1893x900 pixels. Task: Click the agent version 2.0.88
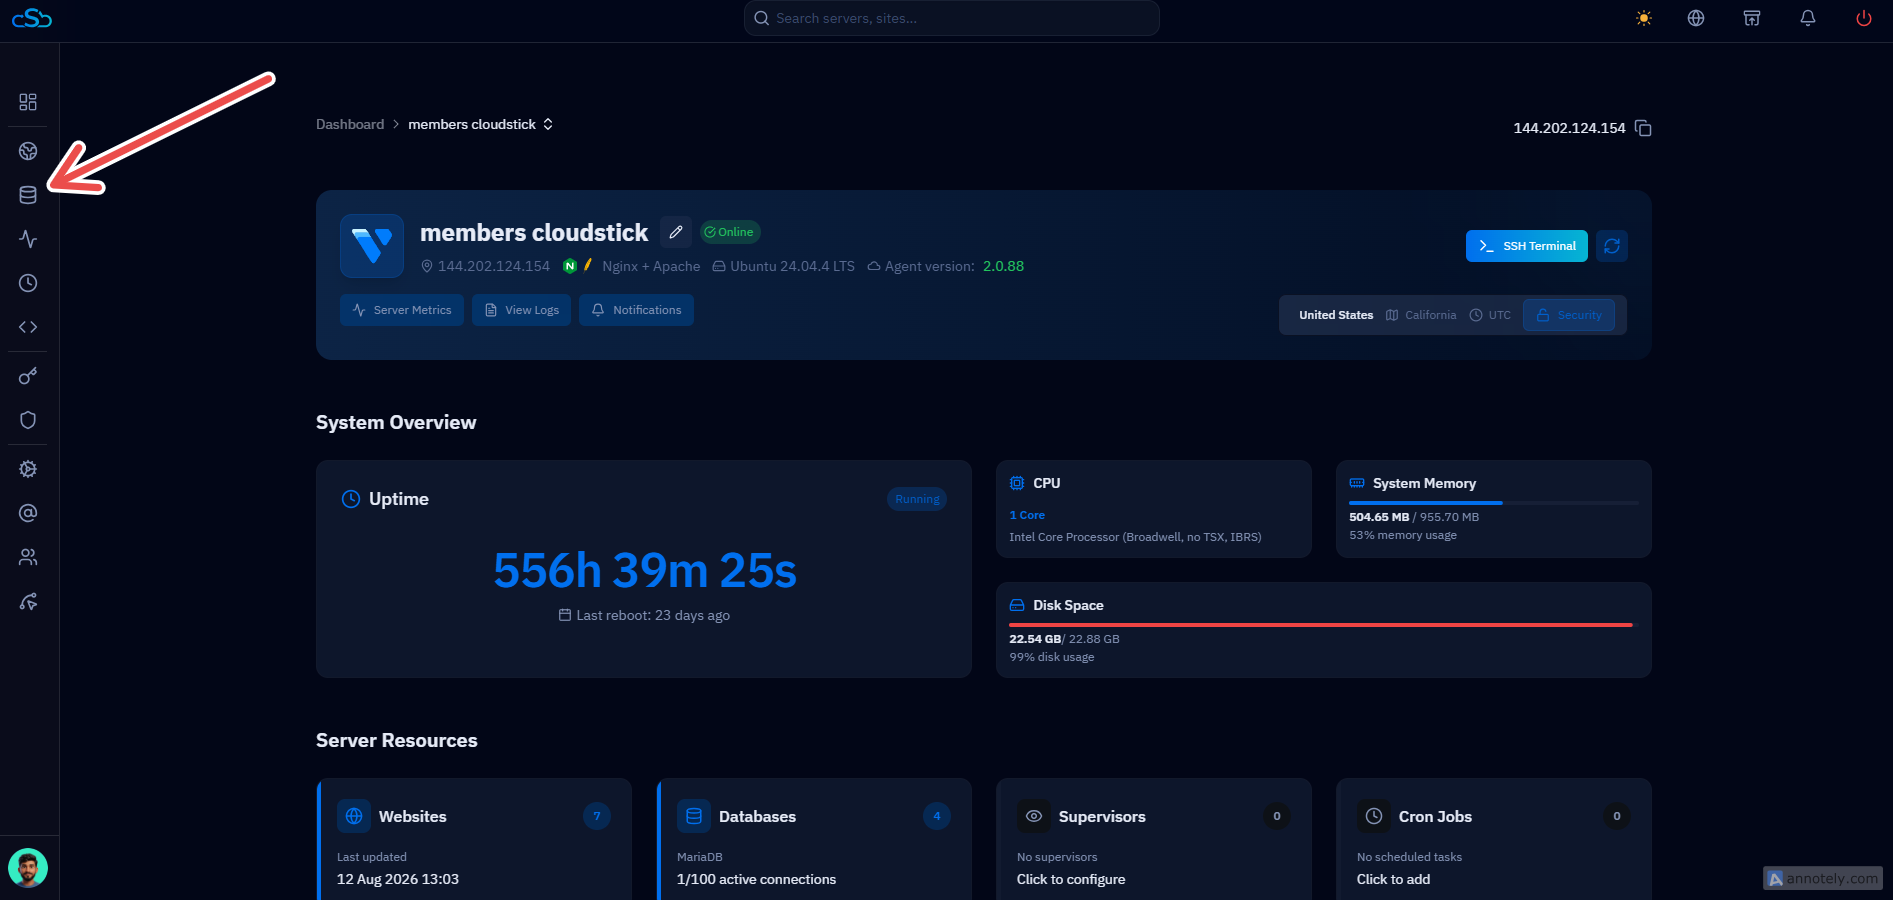[1003, 266]
